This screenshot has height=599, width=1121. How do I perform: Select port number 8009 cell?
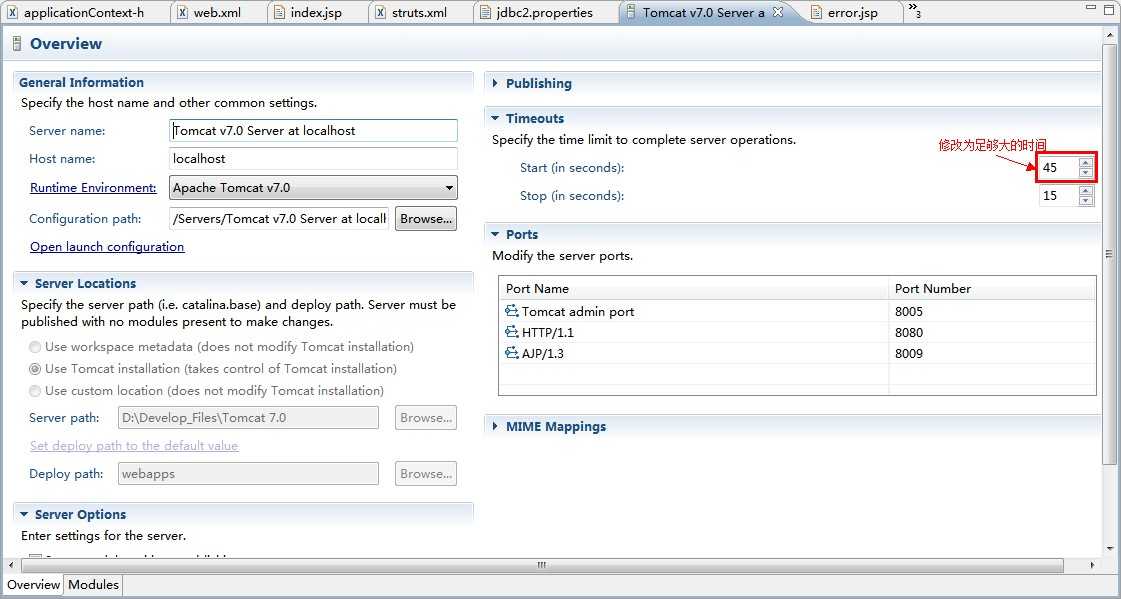point(992,353)
